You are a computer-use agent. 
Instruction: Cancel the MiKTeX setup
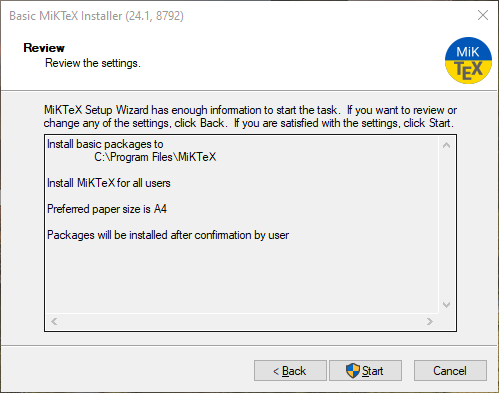tap(450, 370)
